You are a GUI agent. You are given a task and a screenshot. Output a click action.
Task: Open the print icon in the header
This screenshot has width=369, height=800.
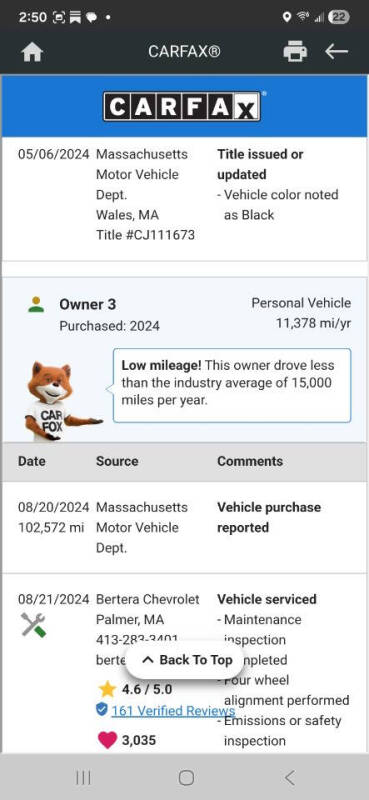[x=295, y=52]
